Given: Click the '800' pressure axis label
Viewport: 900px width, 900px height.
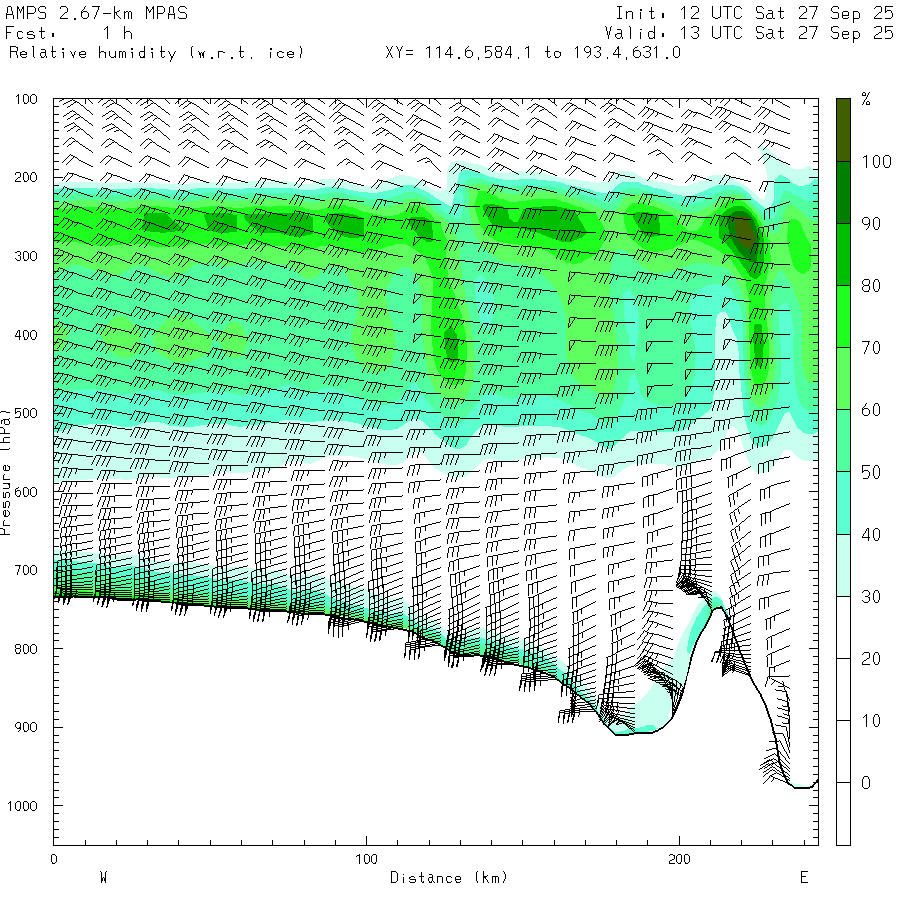Looking at the screenshot, I should tap(26, 649).
